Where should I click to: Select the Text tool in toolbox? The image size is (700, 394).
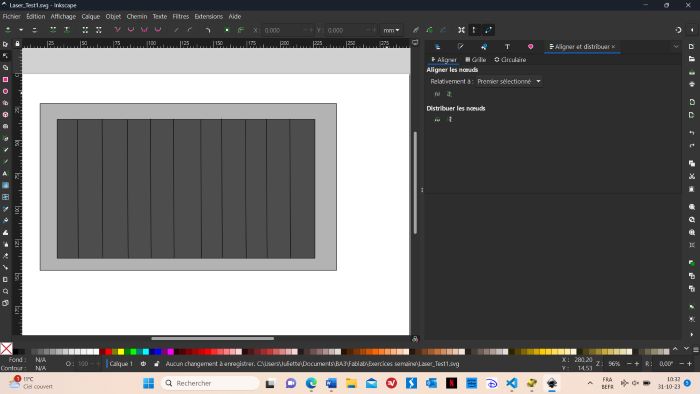click(x=5, y=174)
